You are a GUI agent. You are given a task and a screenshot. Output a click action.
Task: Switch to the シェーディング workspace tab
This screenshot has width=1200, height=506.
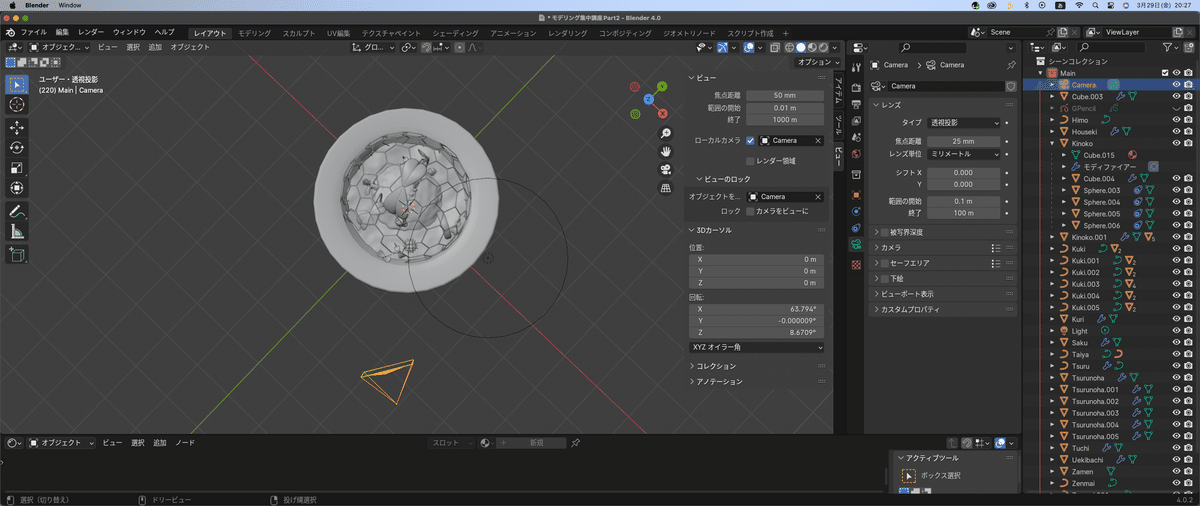455,33
